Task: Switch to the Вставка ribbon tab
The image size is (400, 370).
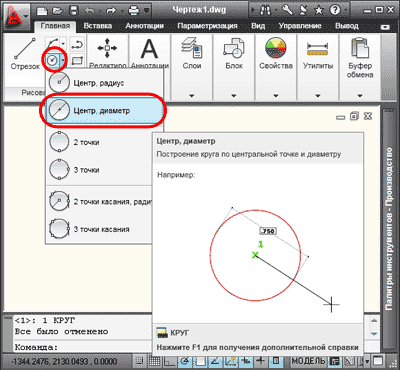Action: click(x=97, y=26)
